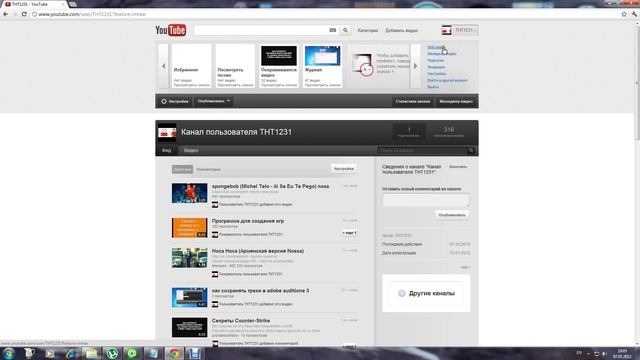
Task: Open Подписки in the account menu
Action: (x=436, y=60)
